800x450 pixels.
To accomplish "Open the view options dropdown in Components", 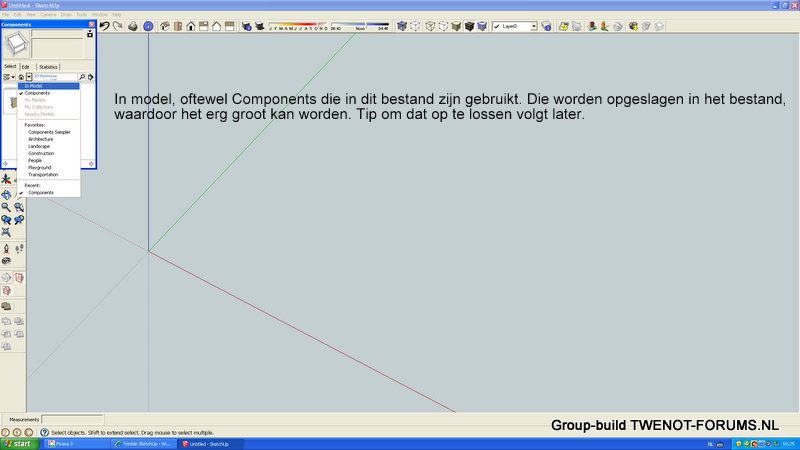I will point(9,77).
